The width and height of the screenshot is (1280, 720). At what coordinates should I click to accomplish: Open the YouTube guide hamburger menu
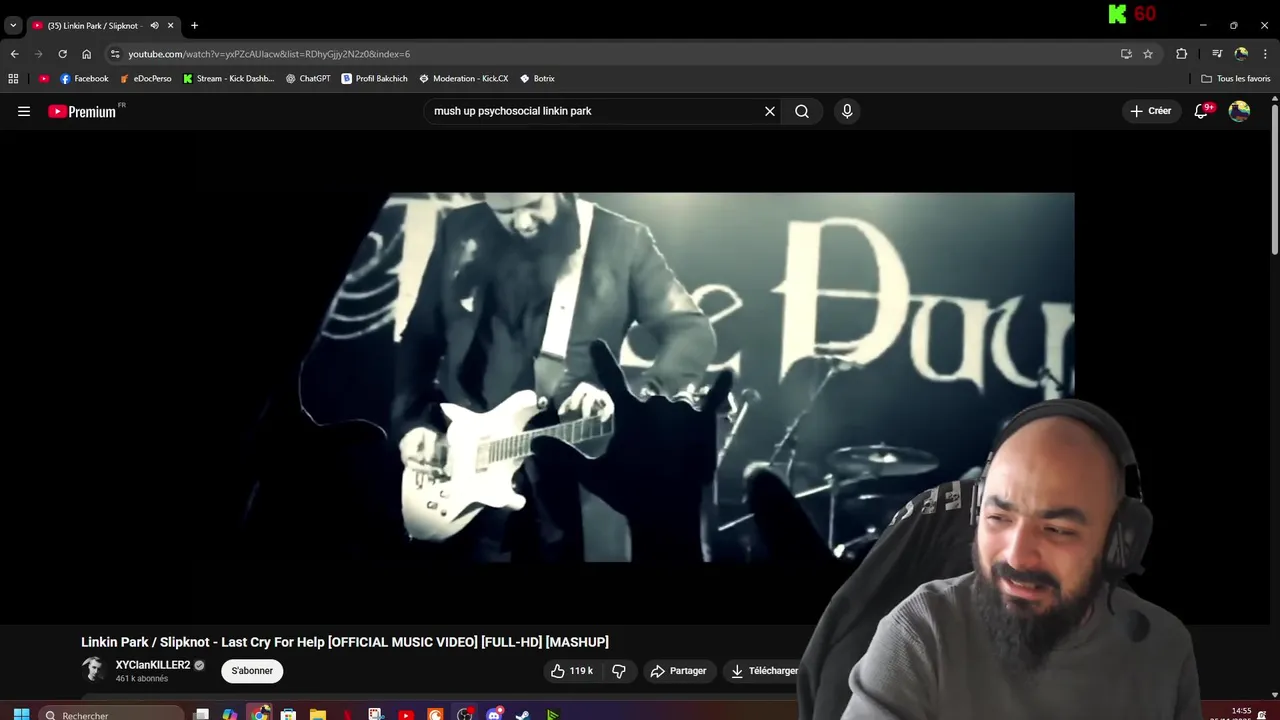pyautogui.click(x=24, y=111)
